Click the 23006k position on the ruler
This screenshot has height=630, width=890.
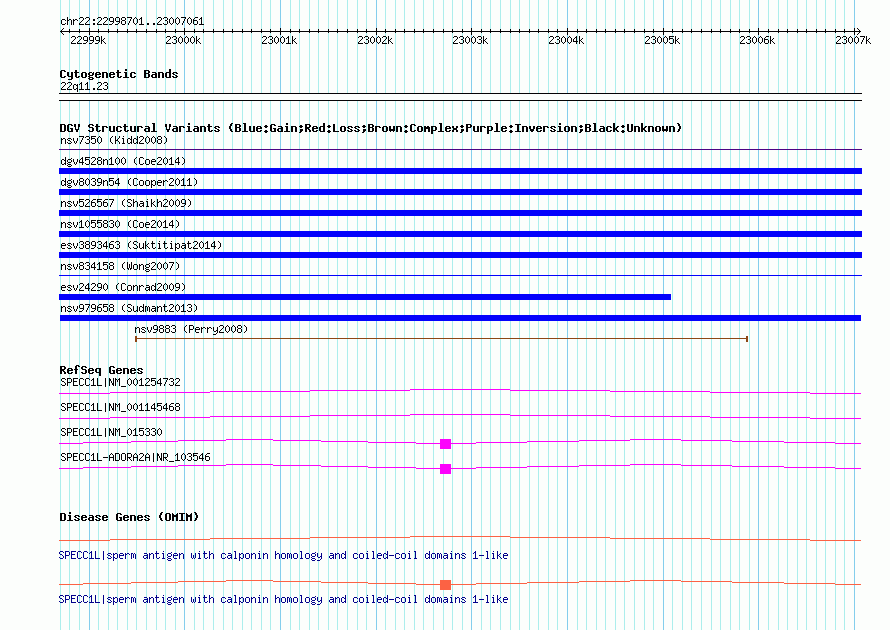[x=757, y=40]
